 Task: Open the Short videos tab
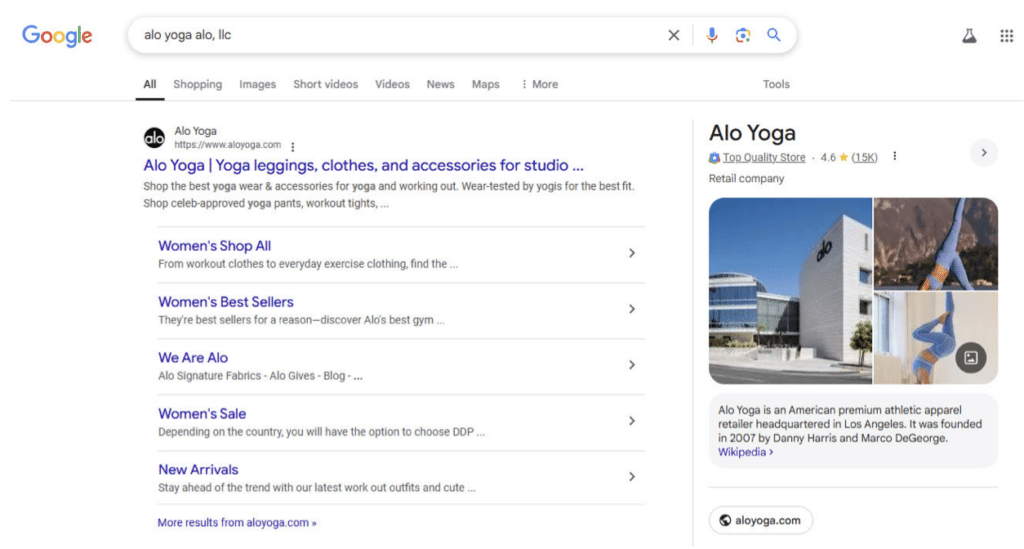click(325, 84)
